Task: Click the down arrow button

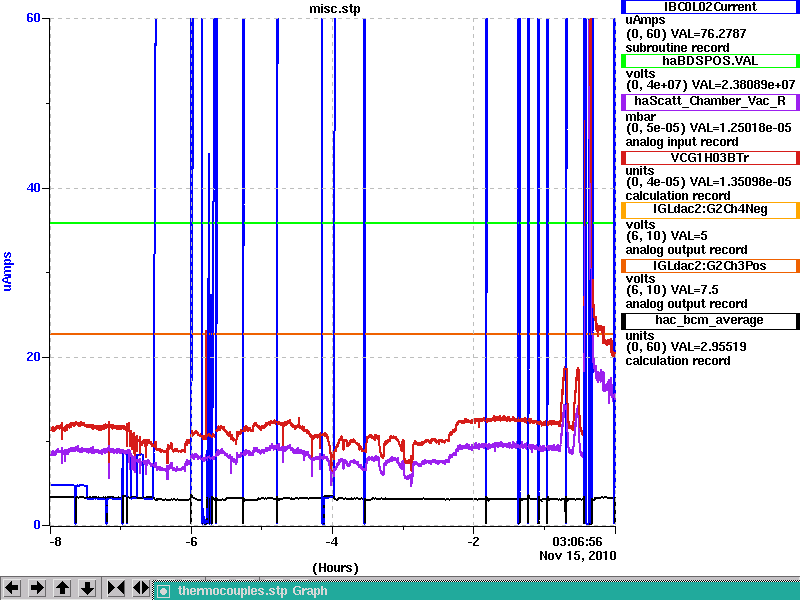Action: click(88, 588)
